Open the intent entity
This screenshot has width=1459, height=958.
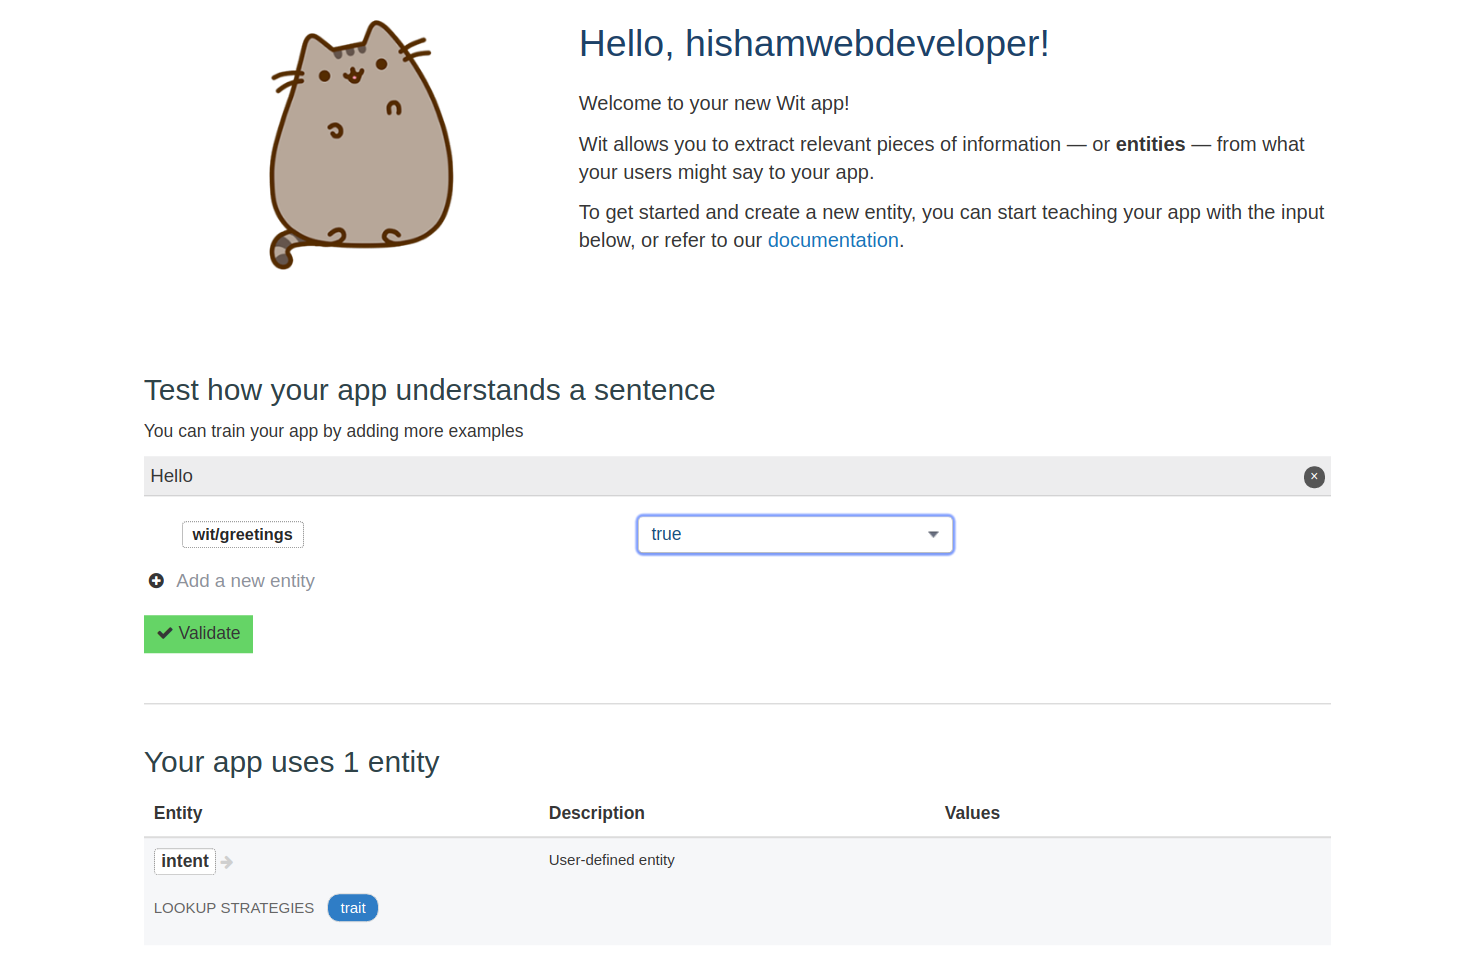(x=185, y=861)
